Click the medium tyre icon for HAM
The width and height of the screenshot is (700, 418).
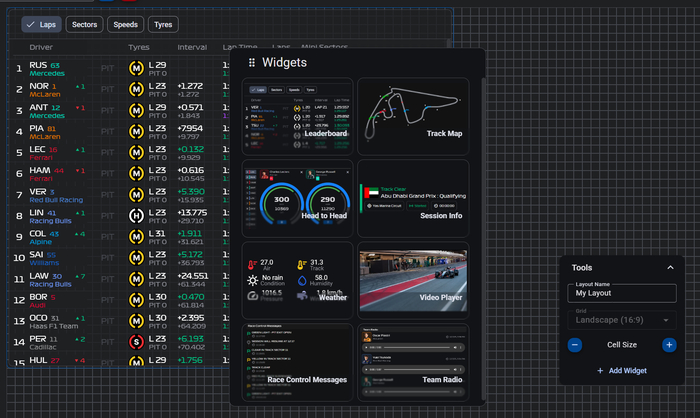coord(136,174)
